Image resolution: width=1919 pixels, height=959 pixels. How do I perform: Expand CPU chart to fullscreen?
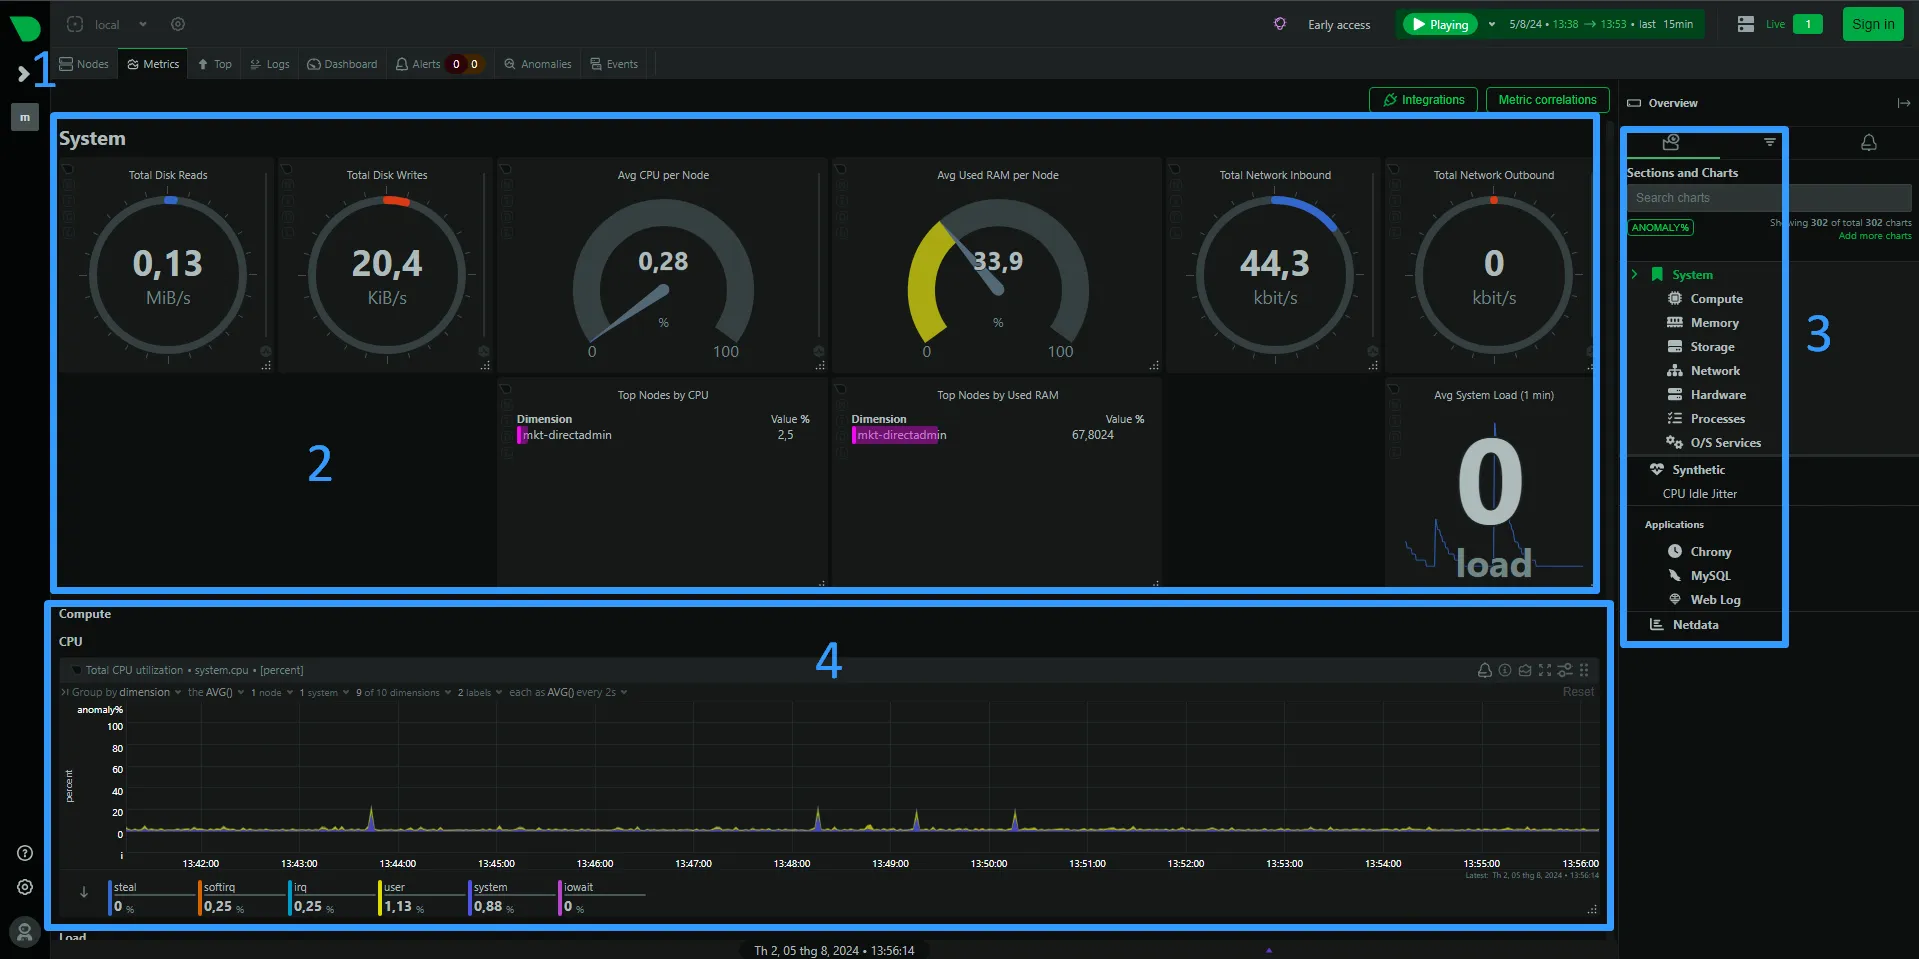[1545, 670]
